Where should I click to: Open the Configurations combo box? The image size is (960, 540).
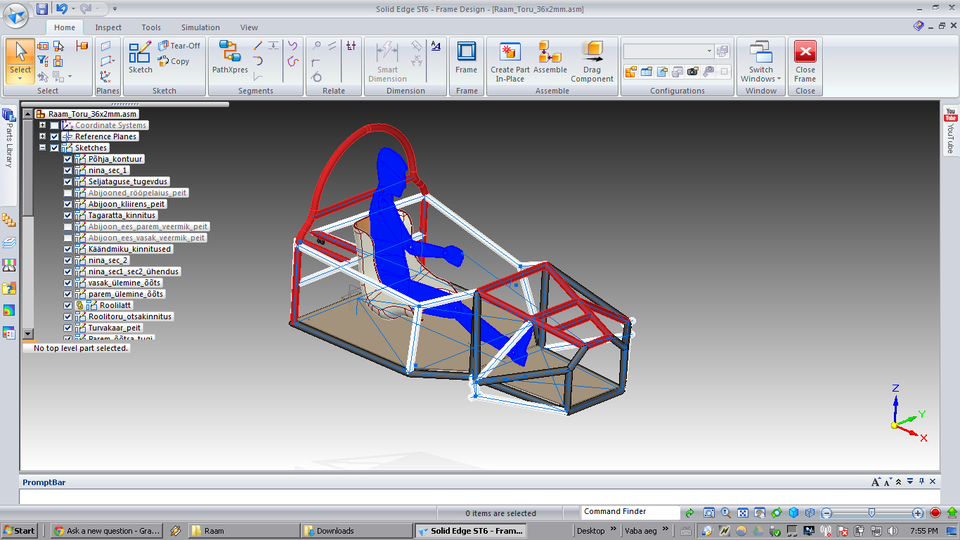coord(669,51)
